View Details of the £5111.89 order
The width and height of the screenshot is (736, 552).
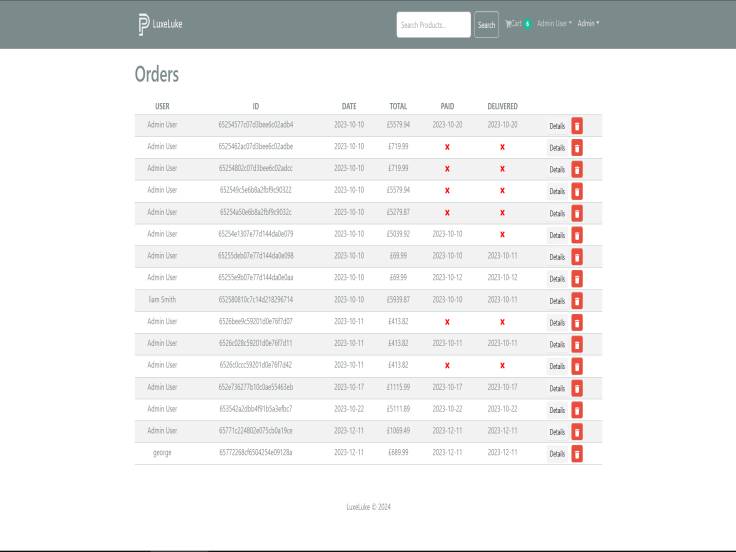pyautogui.click(x=557, y=410)
